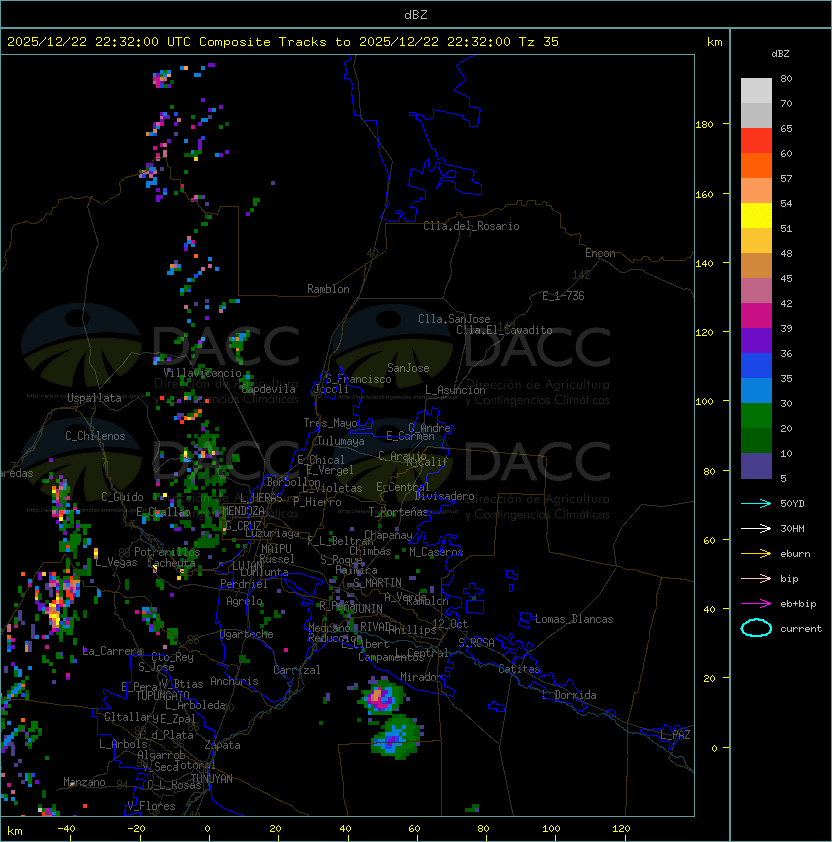The height and width of the screenshot is (842, 832).
Task: Select the purple 36-39 dBZ swatch
Action: (756, 341)
